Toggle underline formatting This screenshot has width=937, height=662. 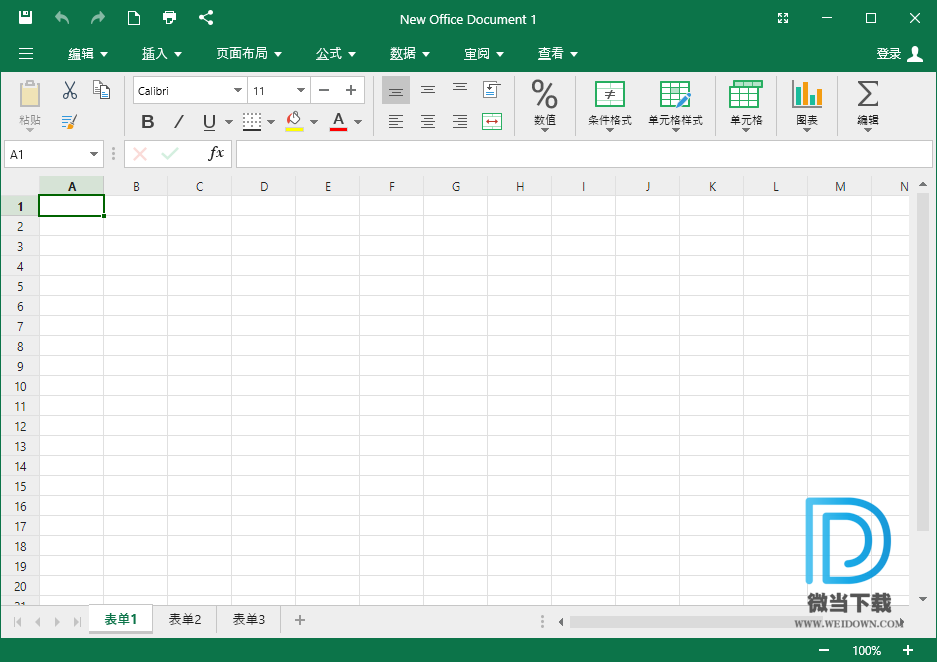point(209,122)
